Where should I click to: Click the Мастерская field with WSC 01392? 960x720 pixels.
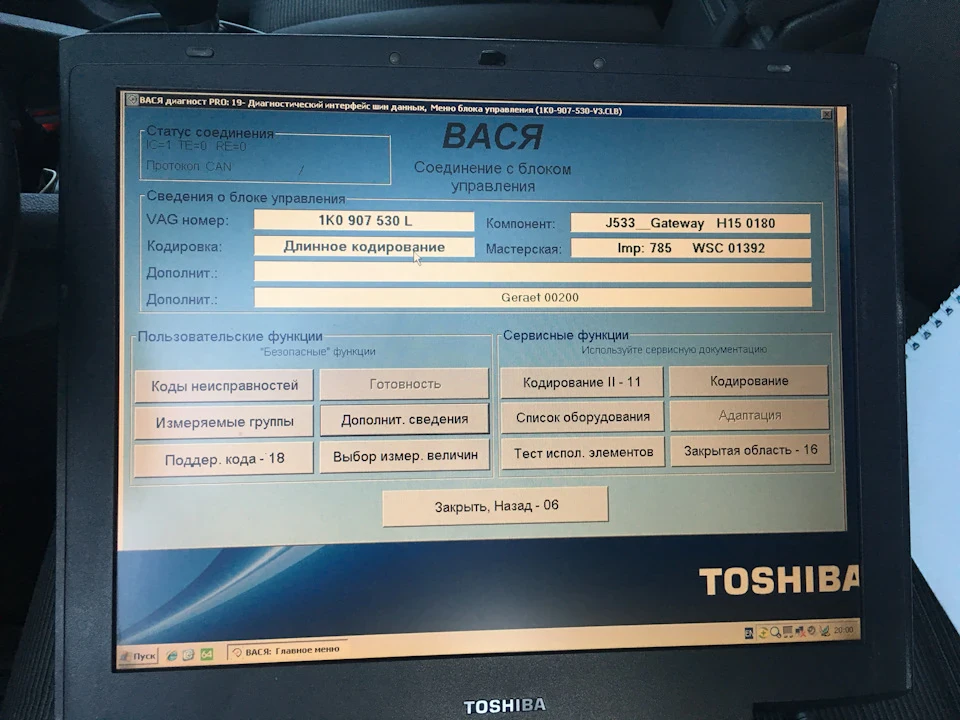690,248
